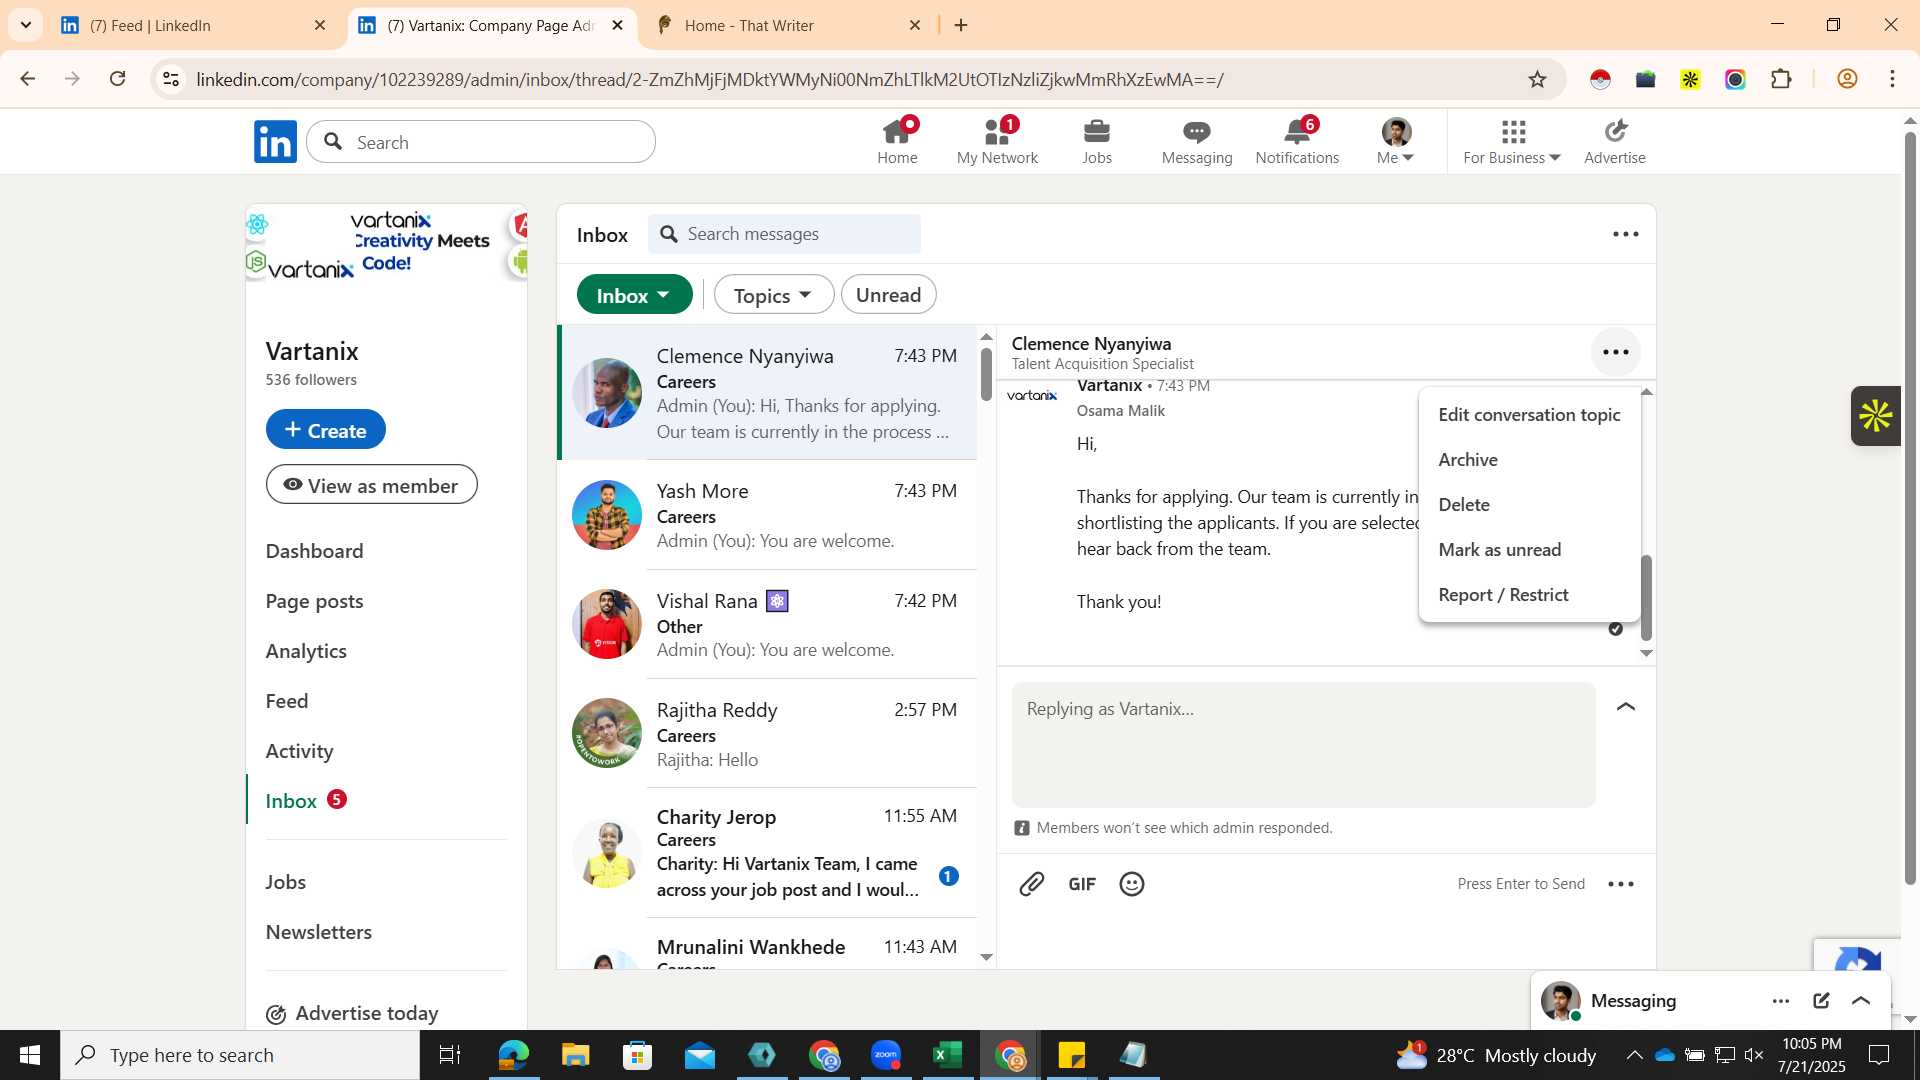Click the Create button
Viewport: 1920px width, 1080px height.
[x=325, y=430]
